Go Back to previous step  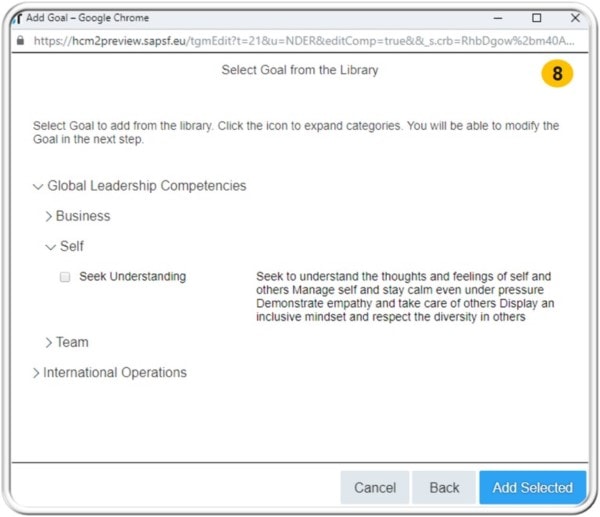click(x=444, y=488)
